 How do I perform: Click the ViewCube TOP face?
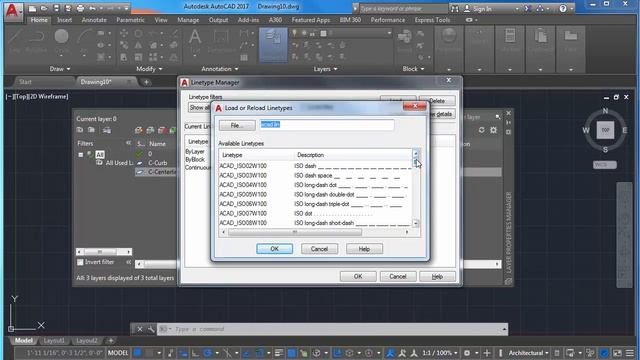605,130
